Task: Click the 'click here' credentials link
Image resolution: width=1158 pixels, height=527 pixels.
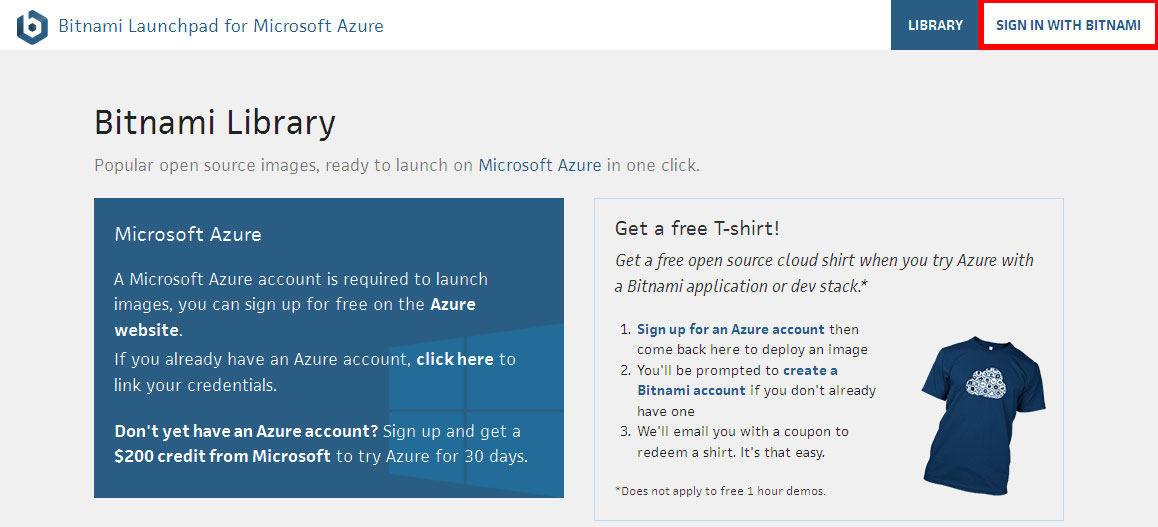Action: pyautogui.click(x=455, y=359)
